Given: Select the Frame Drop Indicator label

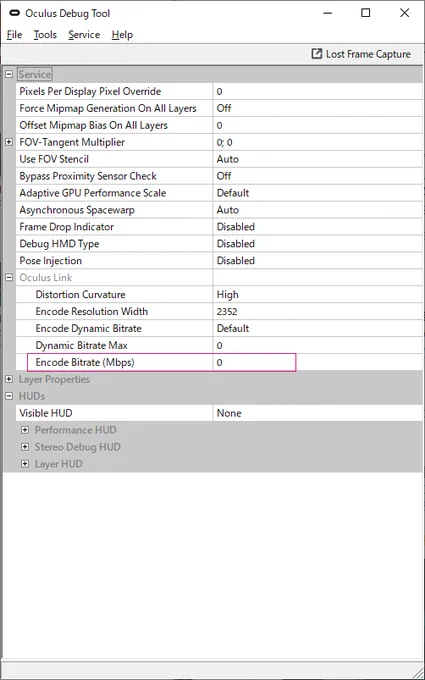Looking at the screenshot, I should (66, 227).
